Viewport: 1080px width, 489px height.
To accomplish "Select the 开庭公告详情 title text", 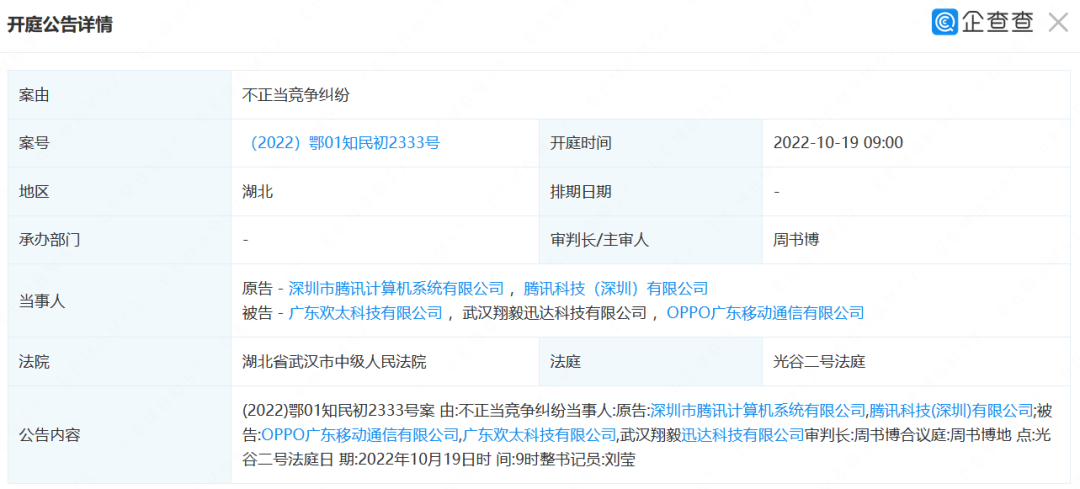I will point(60,25).
